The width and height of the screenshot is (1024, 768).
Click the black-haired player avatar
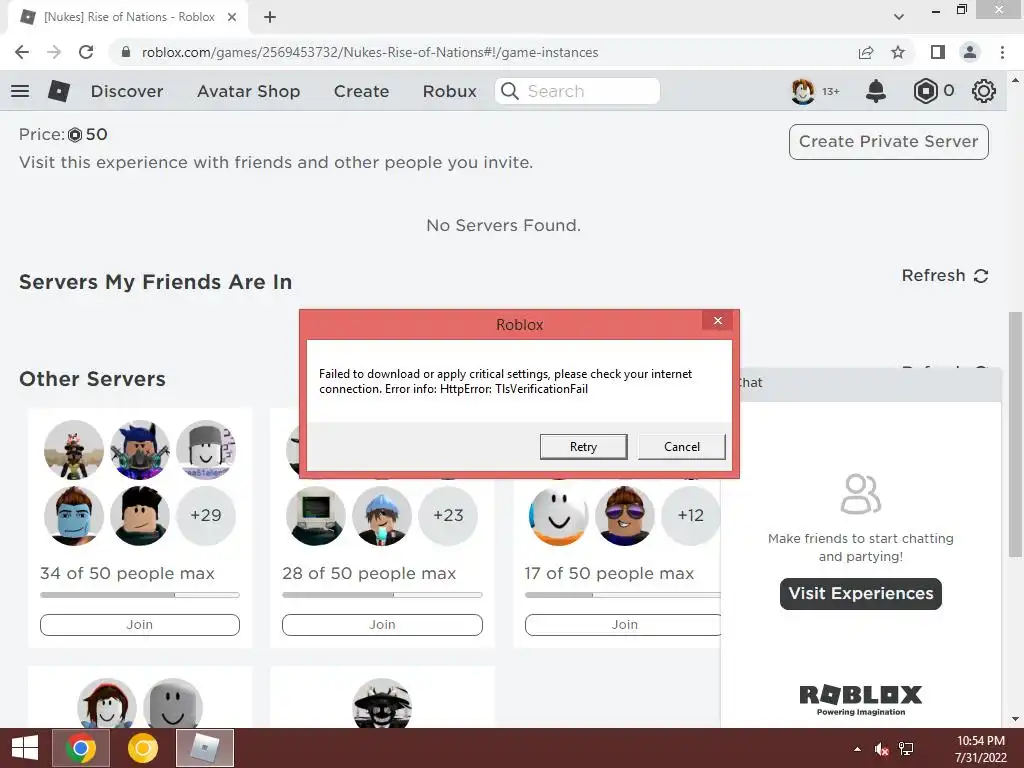click(140, 515)
